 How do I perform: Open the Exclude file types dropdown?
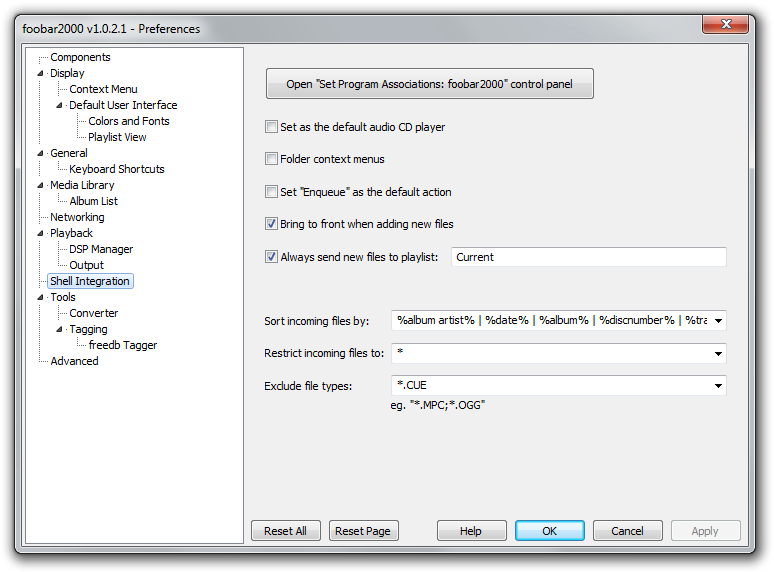point(718,385)
